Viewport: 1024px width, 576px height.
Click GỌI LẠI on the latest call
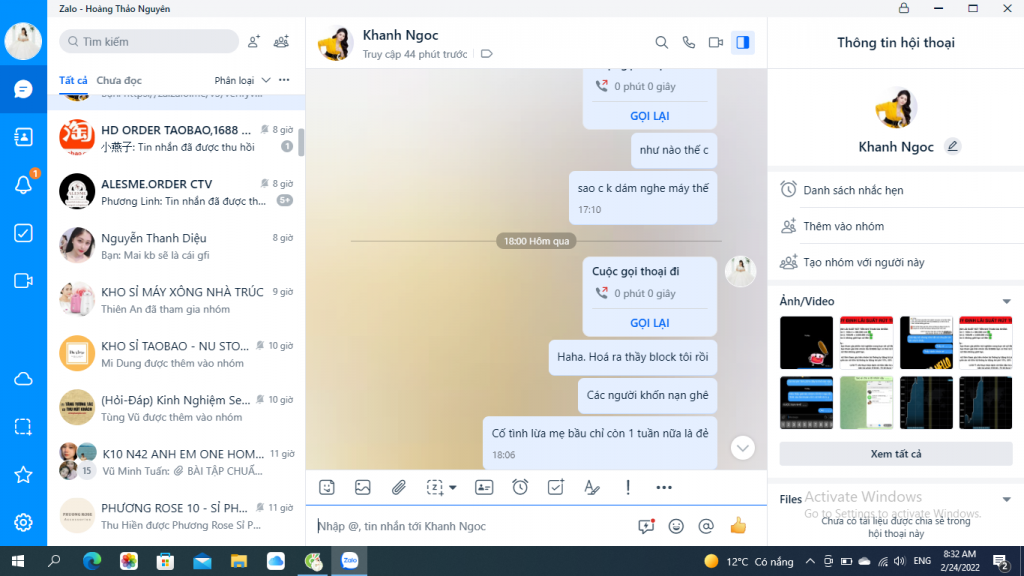[649, 323]
